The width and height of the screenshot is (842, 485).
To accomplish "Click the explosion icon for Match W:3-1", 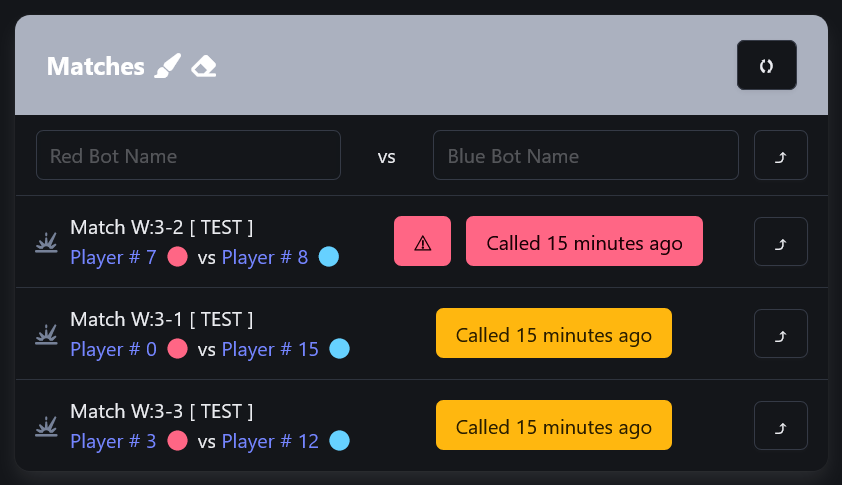I will (46, 334).
